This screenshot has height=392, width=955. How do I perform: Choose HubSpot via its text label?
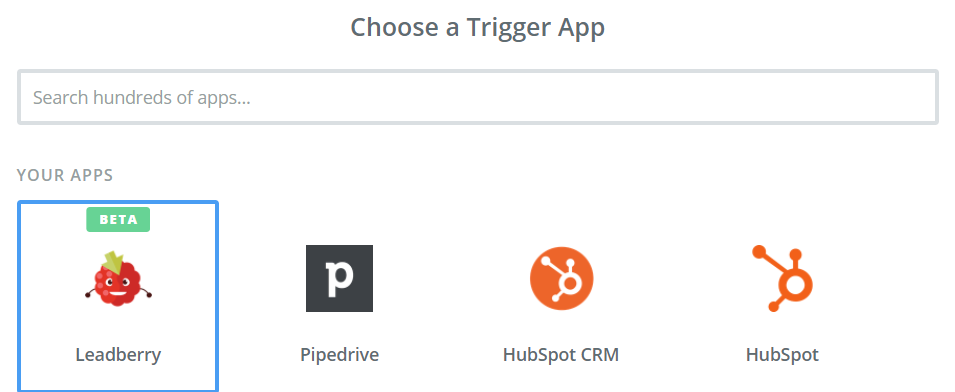click(x=782, y=354)
